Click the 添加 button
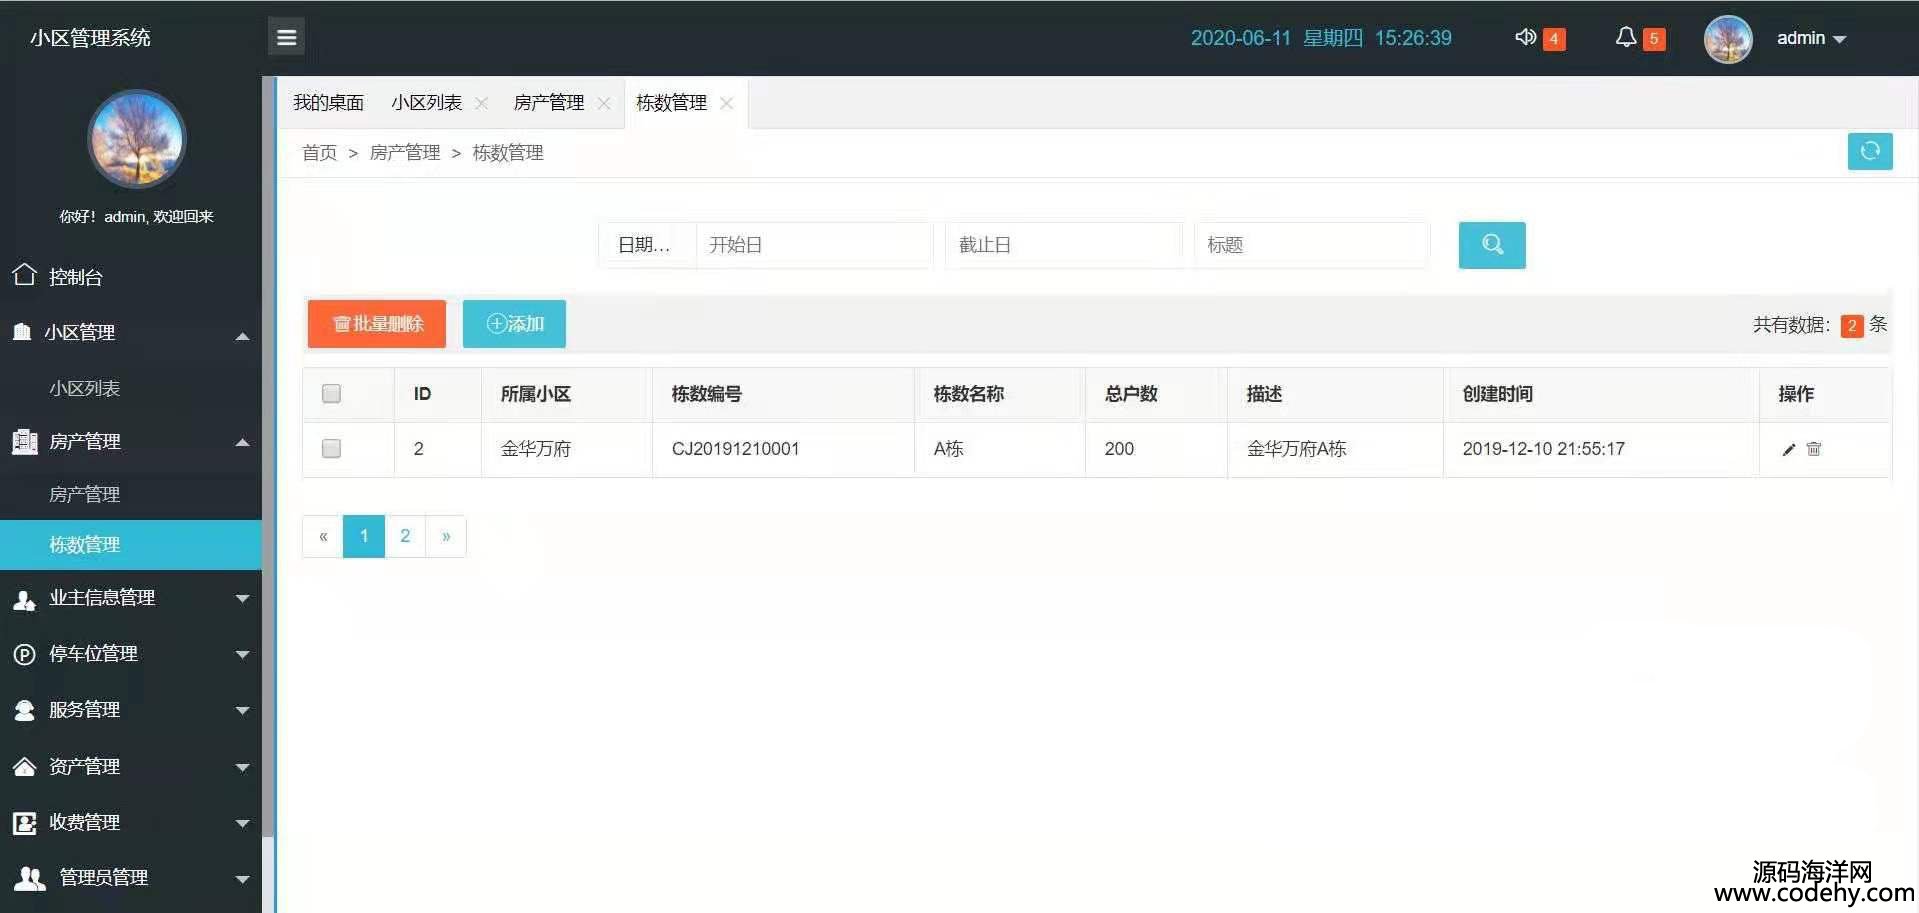Viewport: 1919px width, 913px height. [x=514, y=324]
